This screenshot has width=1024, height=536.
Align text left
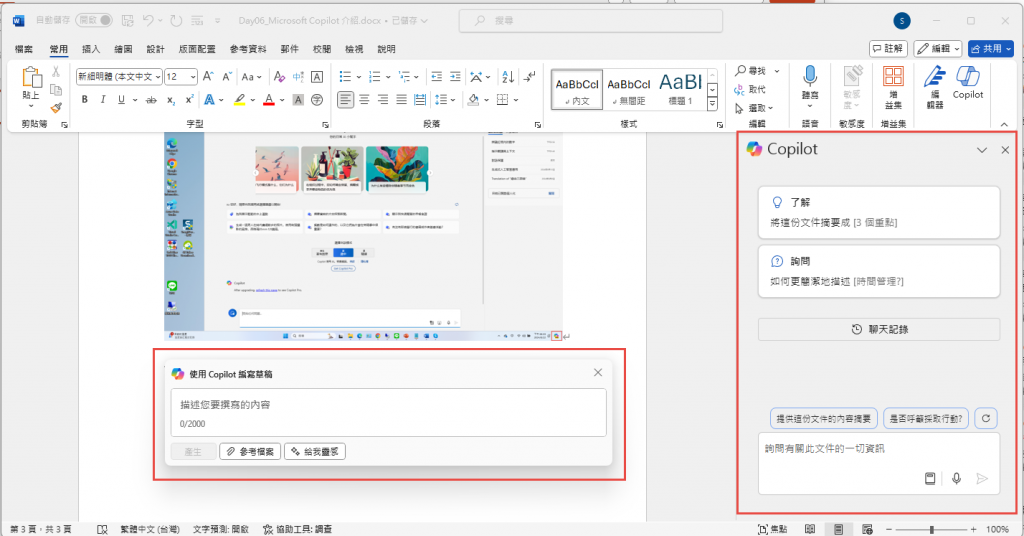pos(345,100)
